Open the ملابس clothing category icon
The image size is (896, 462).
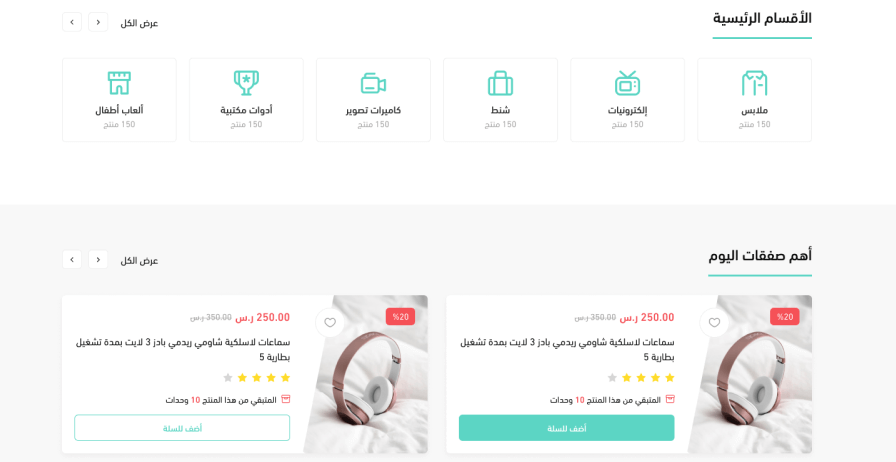[754, 83]
